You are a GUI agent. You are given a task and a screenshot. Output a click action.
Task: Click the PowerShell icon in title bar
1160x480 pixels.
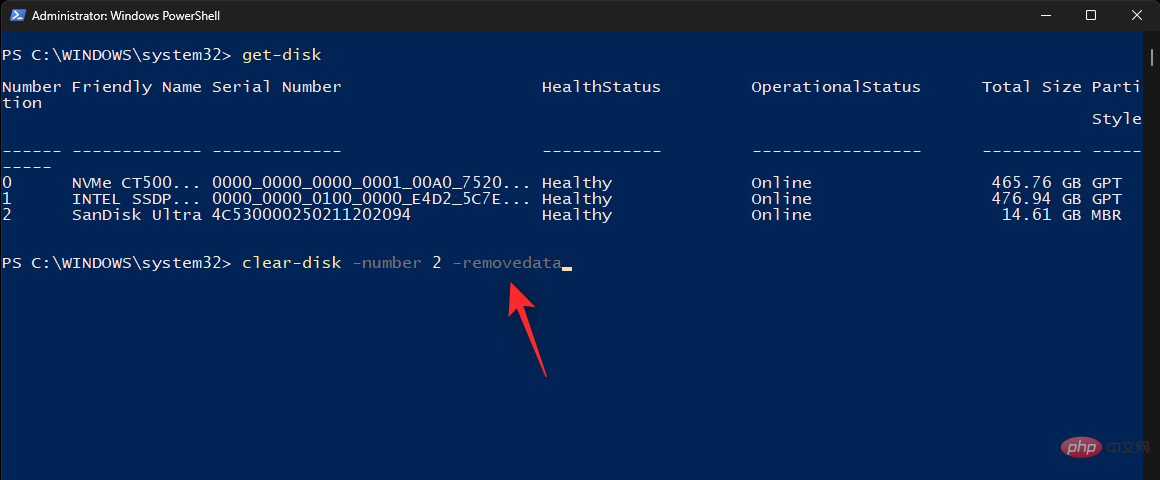click(18, 16)
